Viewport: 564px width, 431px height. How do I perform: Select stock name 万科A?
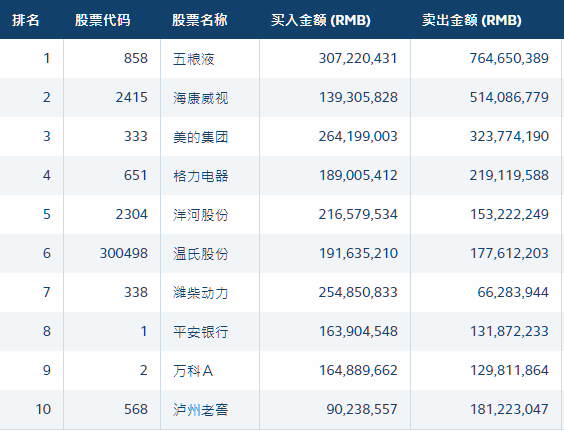[x=193, y=370]
